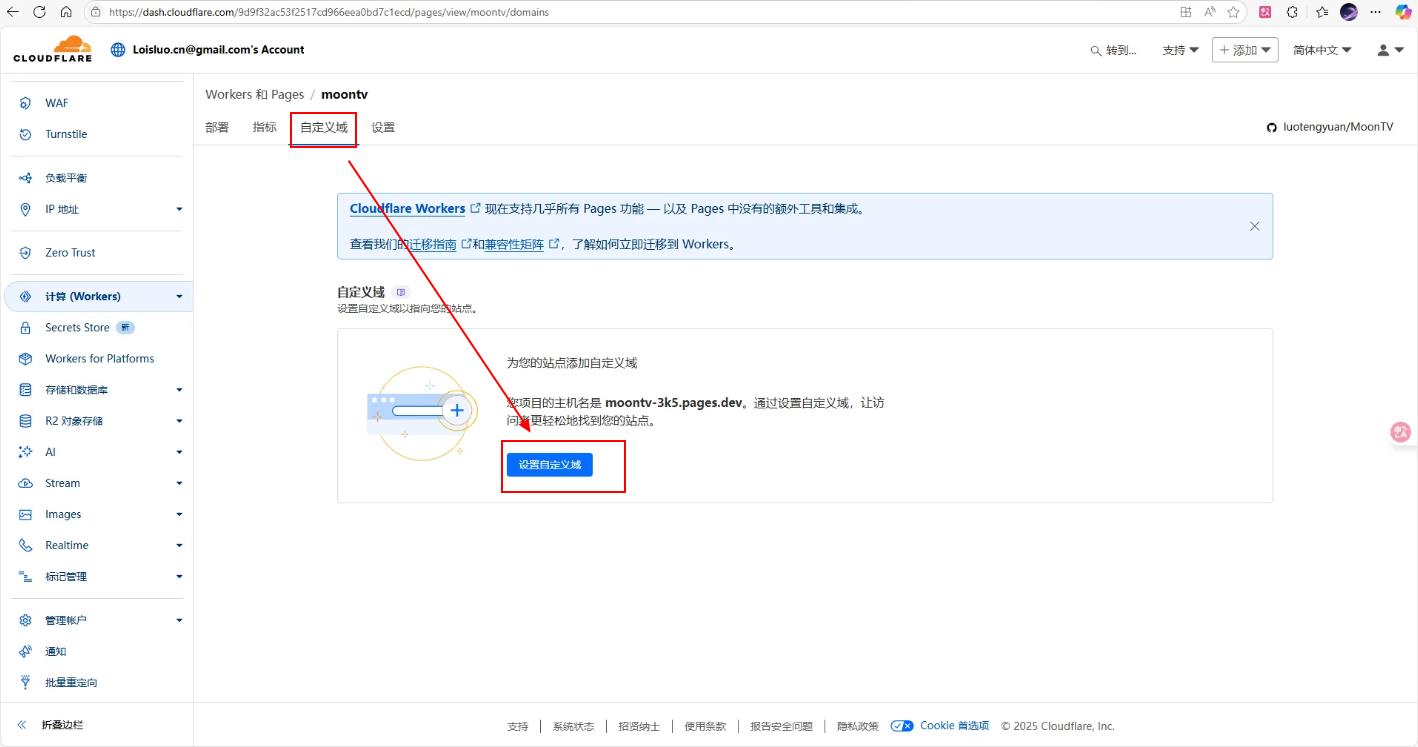This screenshot has height=747, width=1418.
Task: Click the Images picture icon
Action: click(25, 514)
